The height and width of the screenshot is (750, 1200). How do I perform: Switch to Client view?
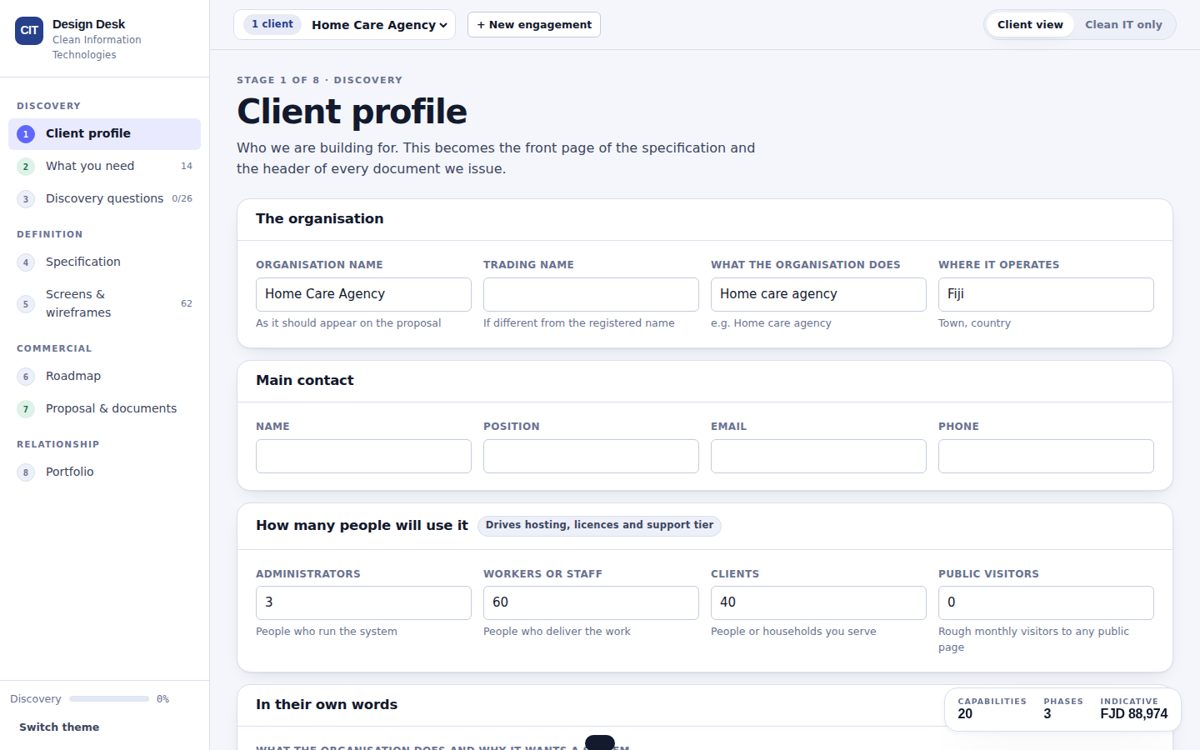(x=1030, y=25)
